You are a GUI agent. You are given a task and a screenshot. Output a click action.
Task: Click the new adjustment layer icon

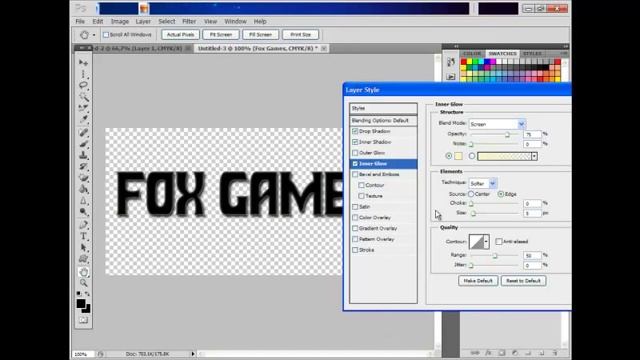pyautogui.click(x=515, y=353)
